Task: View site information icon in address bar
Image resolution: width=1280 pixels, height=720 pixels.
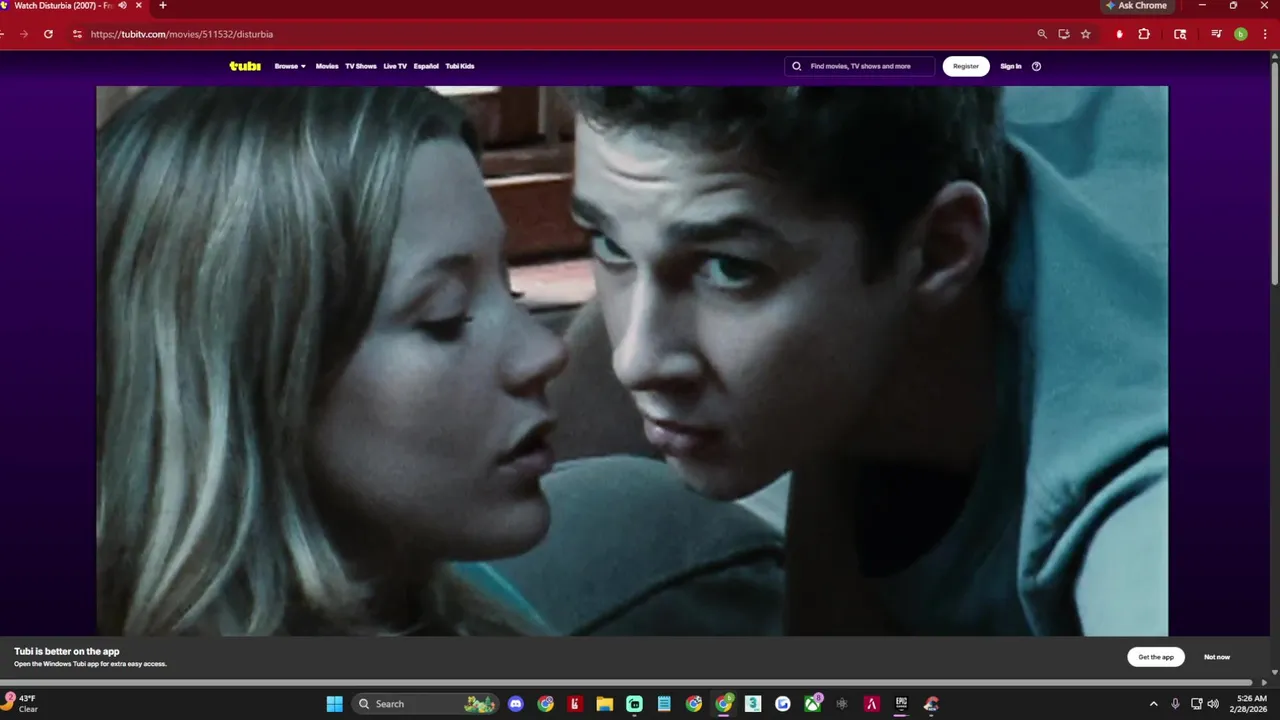Action: pyautogui.click(x=77, y=34)
